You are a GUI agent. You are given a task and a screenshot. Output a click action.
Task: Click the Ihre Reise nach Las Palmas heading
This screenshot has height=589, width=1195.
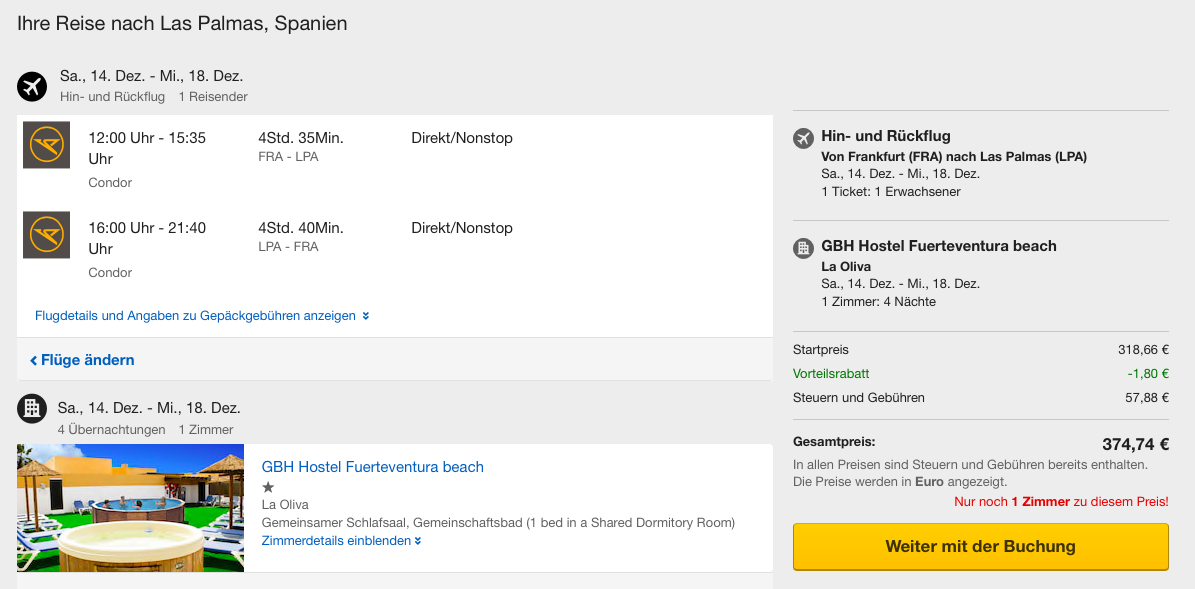(182, 24)
